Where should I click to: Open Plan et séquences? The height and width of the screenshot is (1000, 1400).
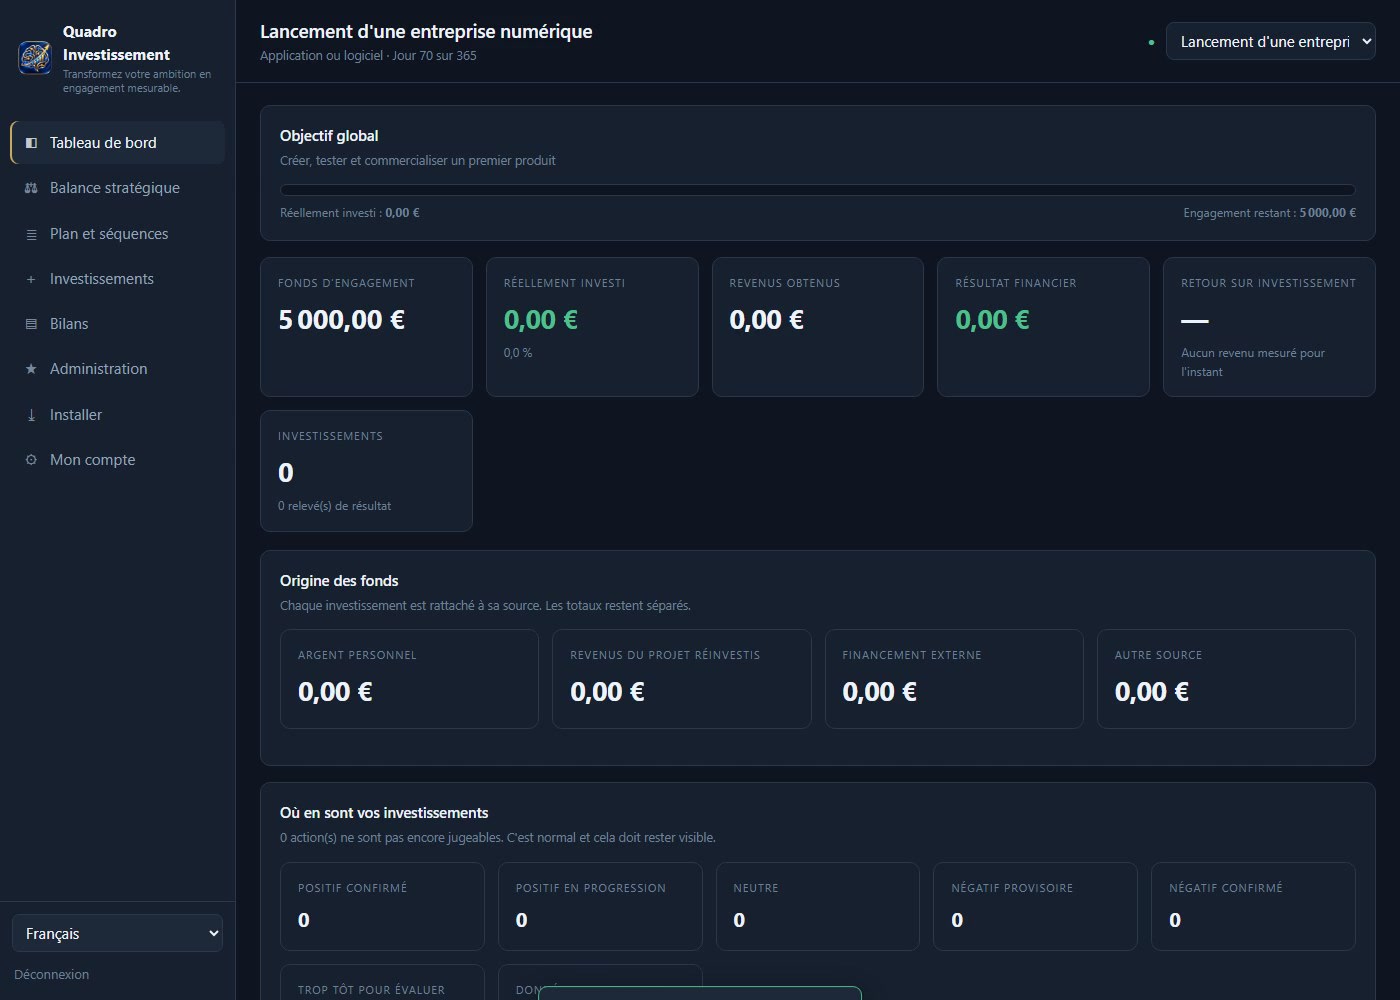pyautogui.click(x=118, y=234)
